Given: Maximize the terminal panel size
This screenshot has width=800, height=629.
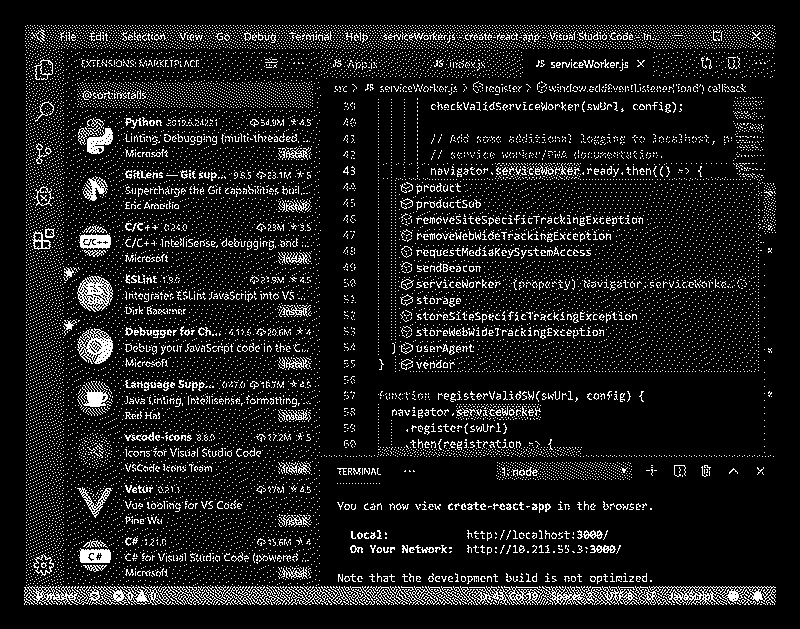Looking at the screenshot, I should [x=733, y=470].
